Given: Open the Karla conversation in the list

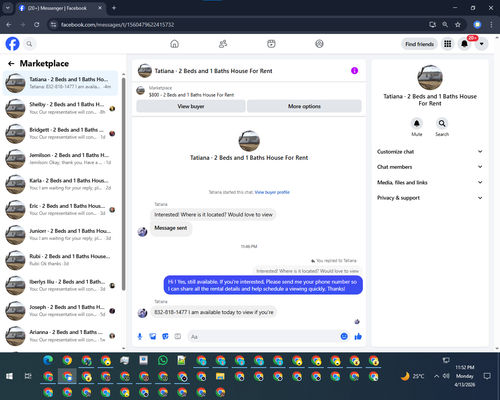Looking at the screenshot, I should pos(60,184).
